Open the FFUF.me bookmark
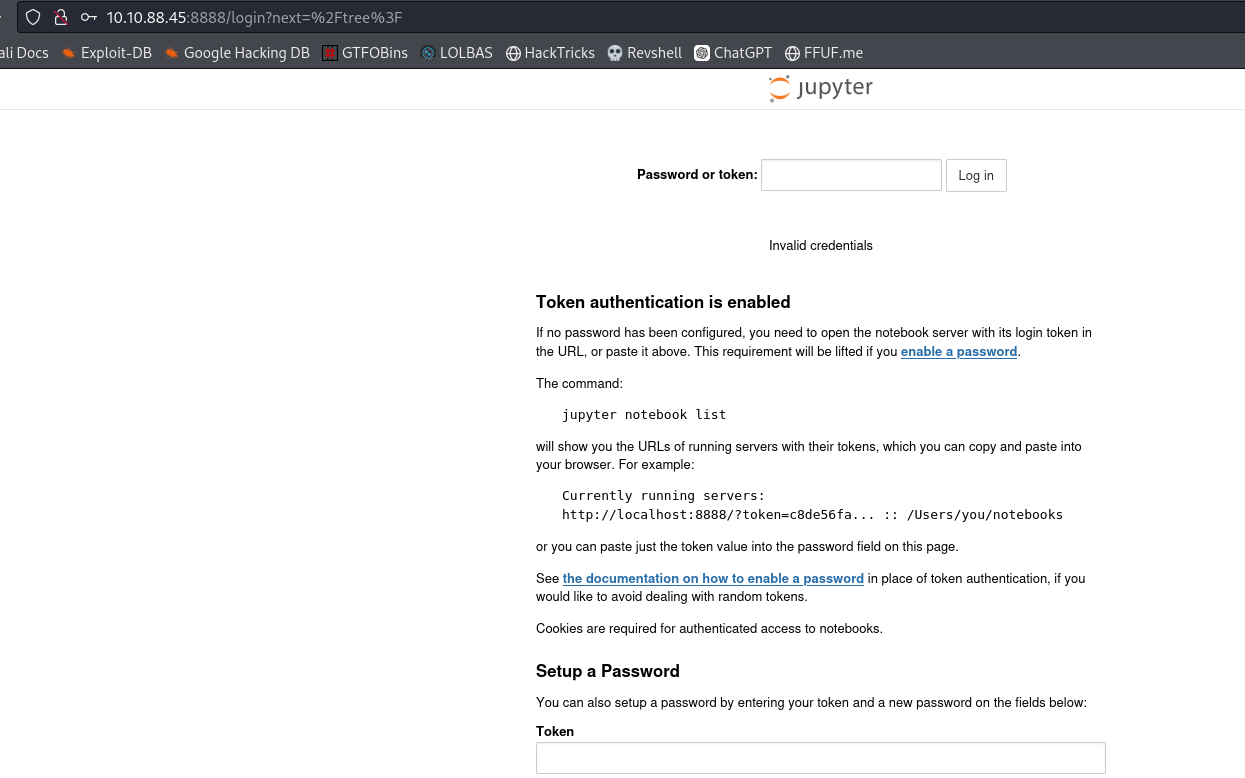Viewport: 1245px width, 778px height. [824, 53]
